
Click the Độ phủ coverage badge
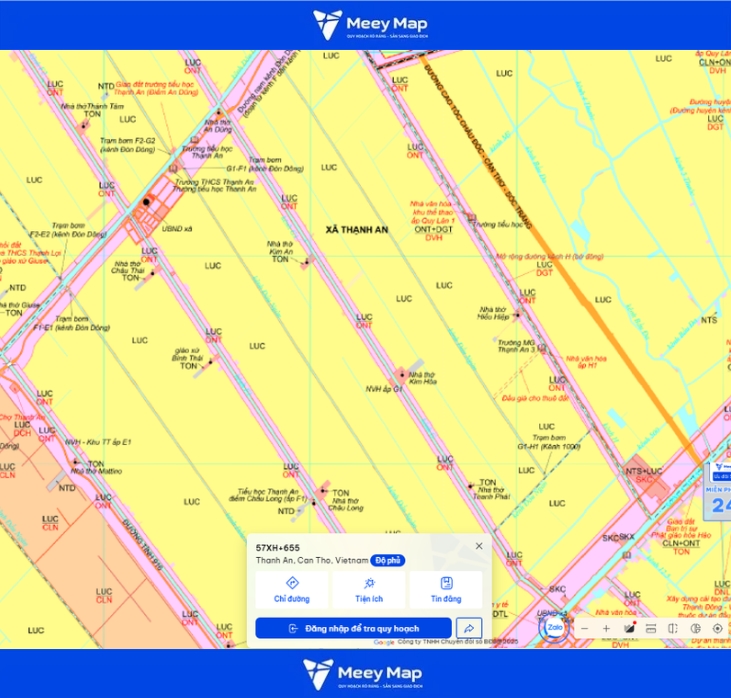388,560
